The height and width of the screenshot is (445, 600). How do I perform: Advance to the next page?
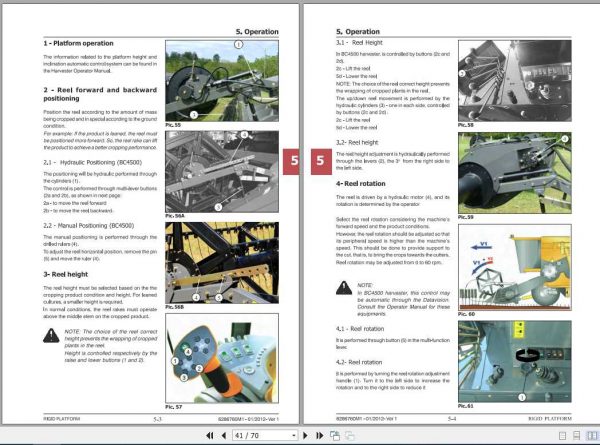click(305, 435)
